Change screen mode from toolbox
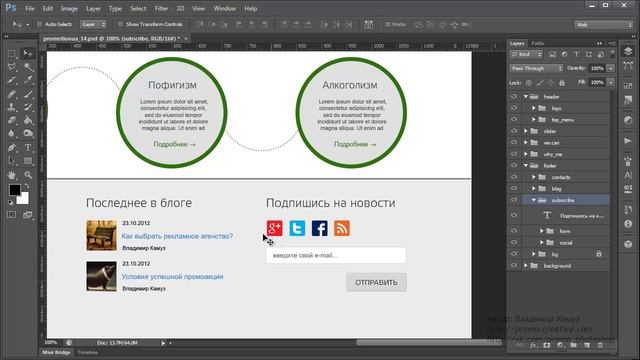The width and height of the screenshot is (640, 360). (x=28, y=215)
